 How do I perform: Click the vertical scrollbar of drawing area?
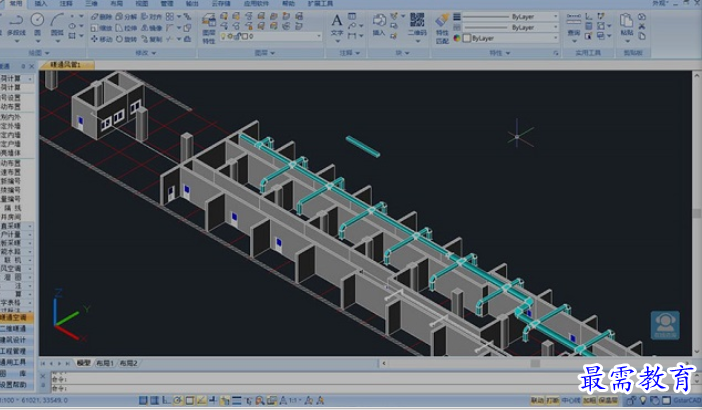click(697, 213)
